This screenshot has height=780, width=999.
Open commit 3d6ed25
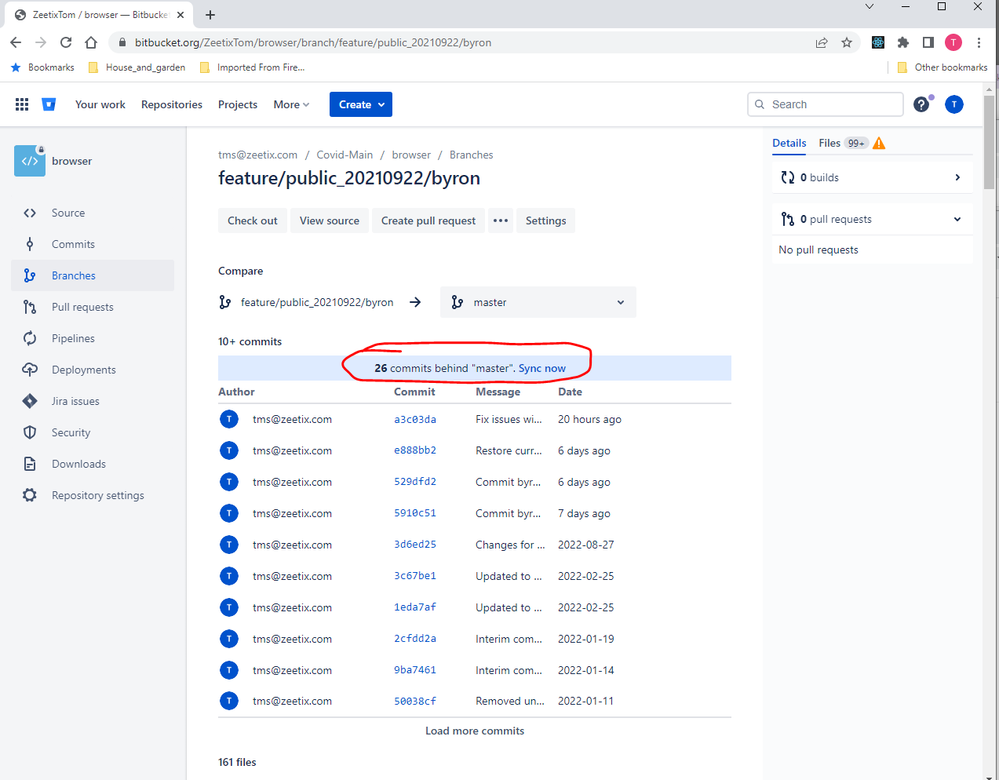[x=415, y=545]
